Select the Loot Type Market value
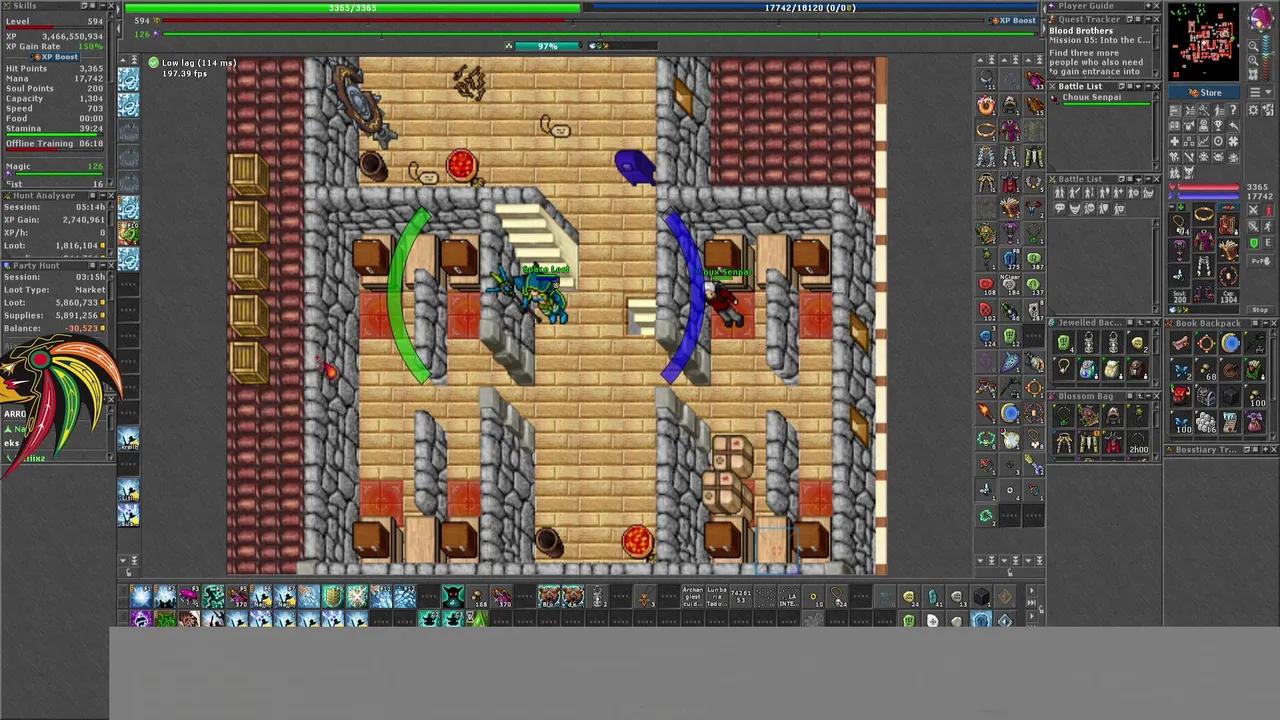The image size is (1280, 720). pyautogui.click(x=91, y=290)
